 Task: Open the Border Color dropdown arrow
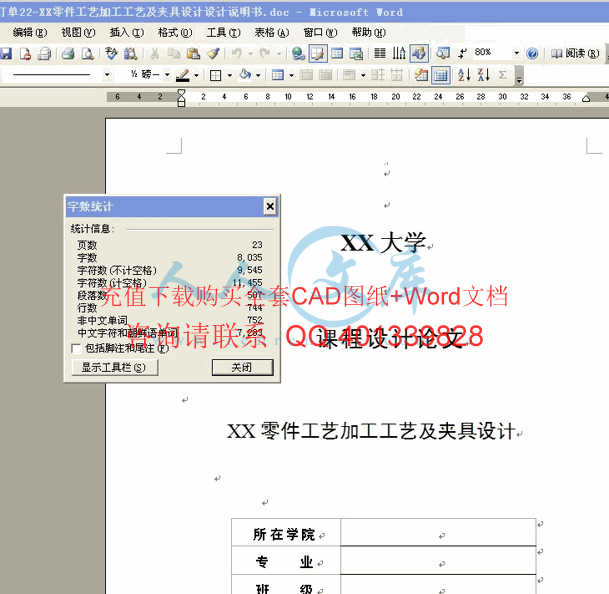(197, 75)
